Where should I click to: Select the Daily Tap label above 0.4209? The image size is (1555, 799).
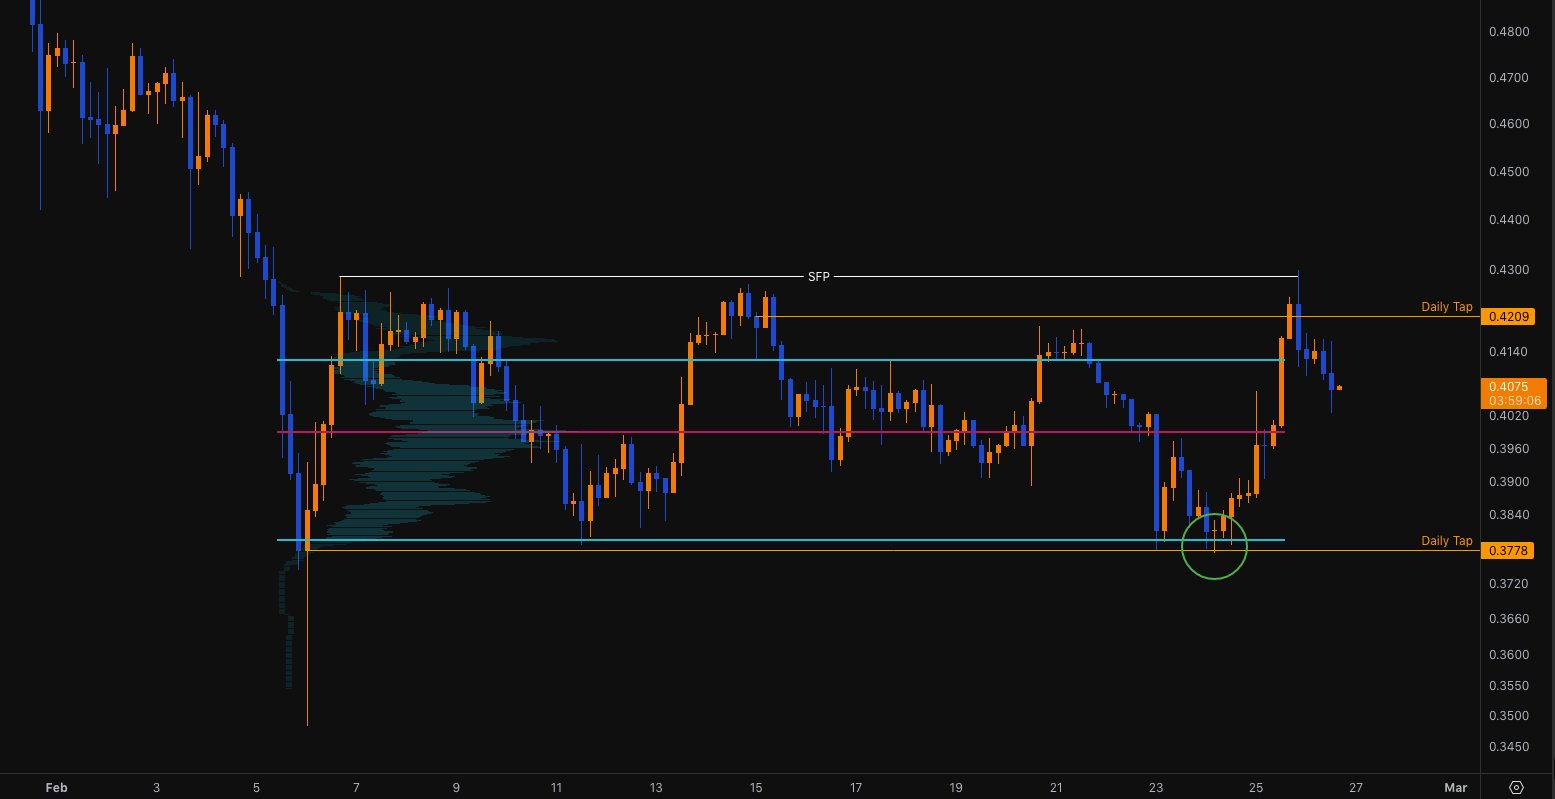[x=1447, y=307]
